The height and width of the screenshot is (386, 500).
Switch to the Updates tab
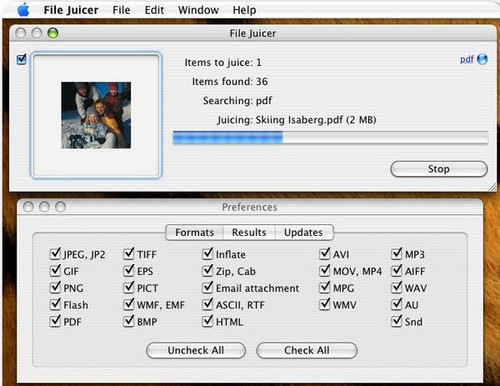(x=303, y=232)
